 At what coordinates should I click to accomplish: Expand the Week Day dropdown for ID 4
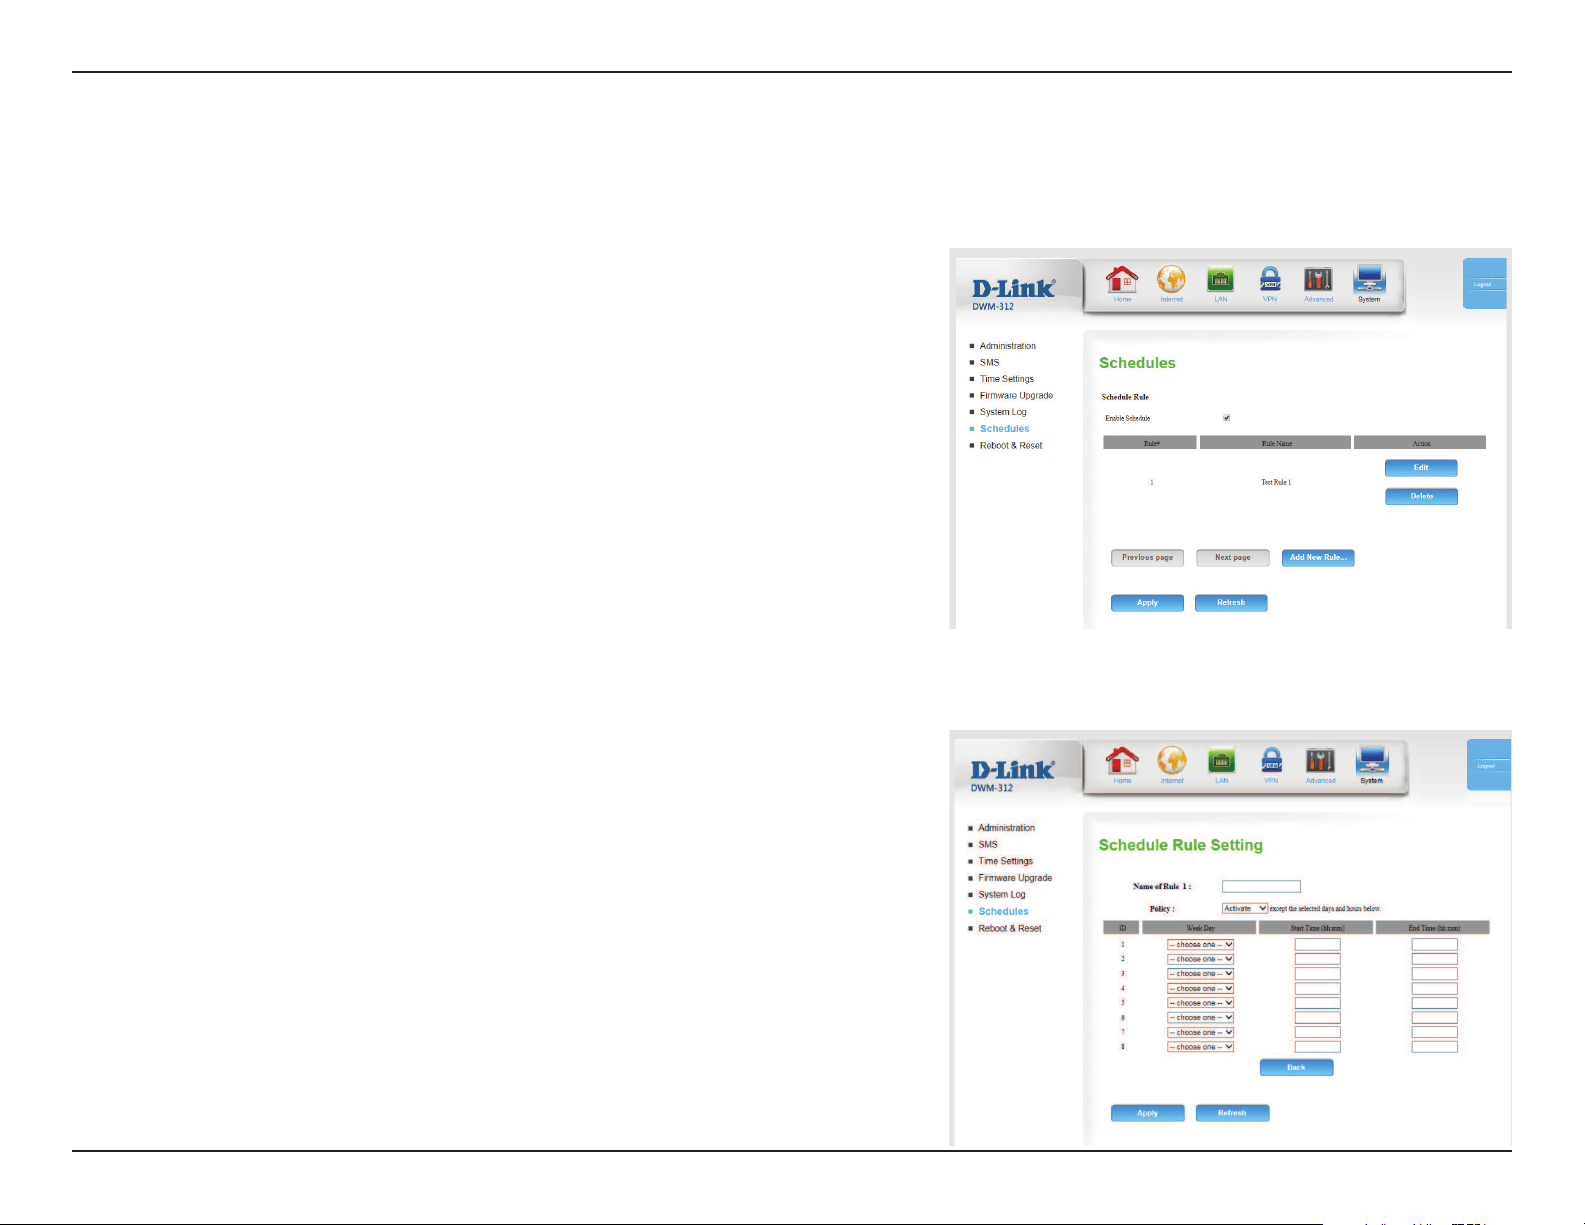(1200, 988)
